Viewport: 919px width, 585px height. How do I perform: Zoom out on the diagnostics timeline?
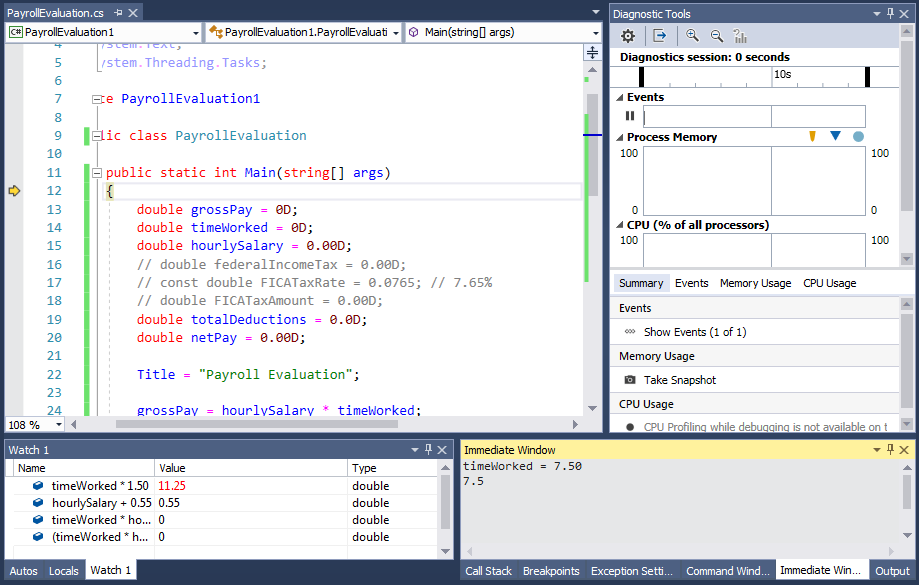click(x=716, y=36)
